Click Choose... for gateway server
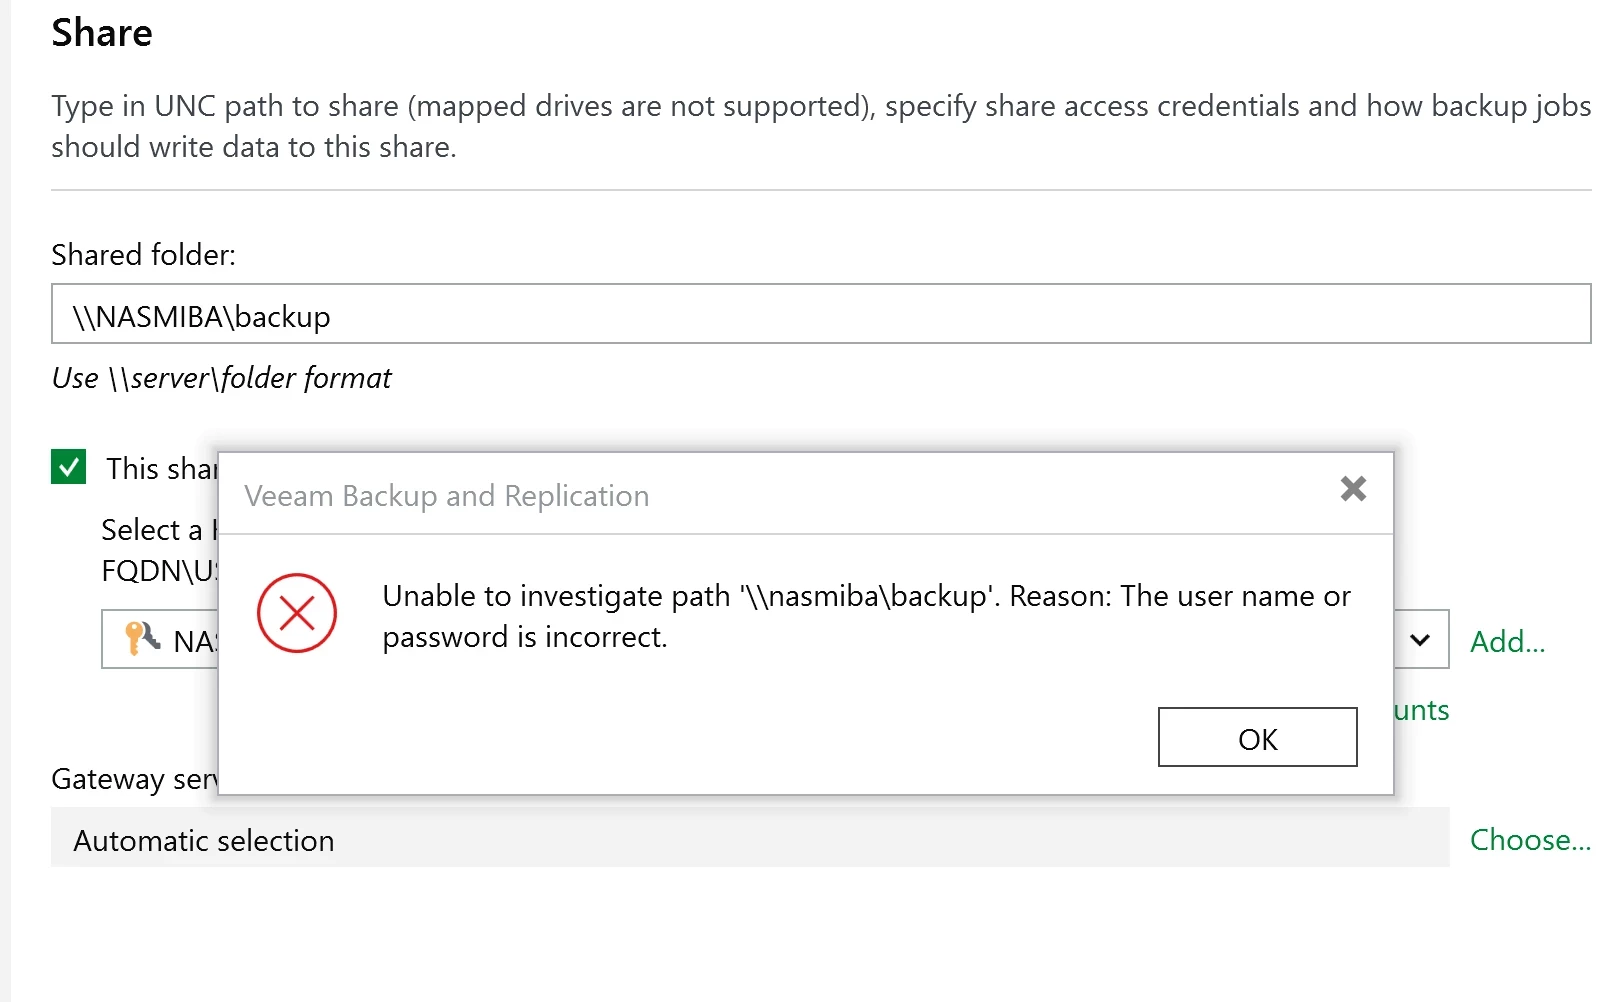 pyautogui.click(x=1529, y=840)
